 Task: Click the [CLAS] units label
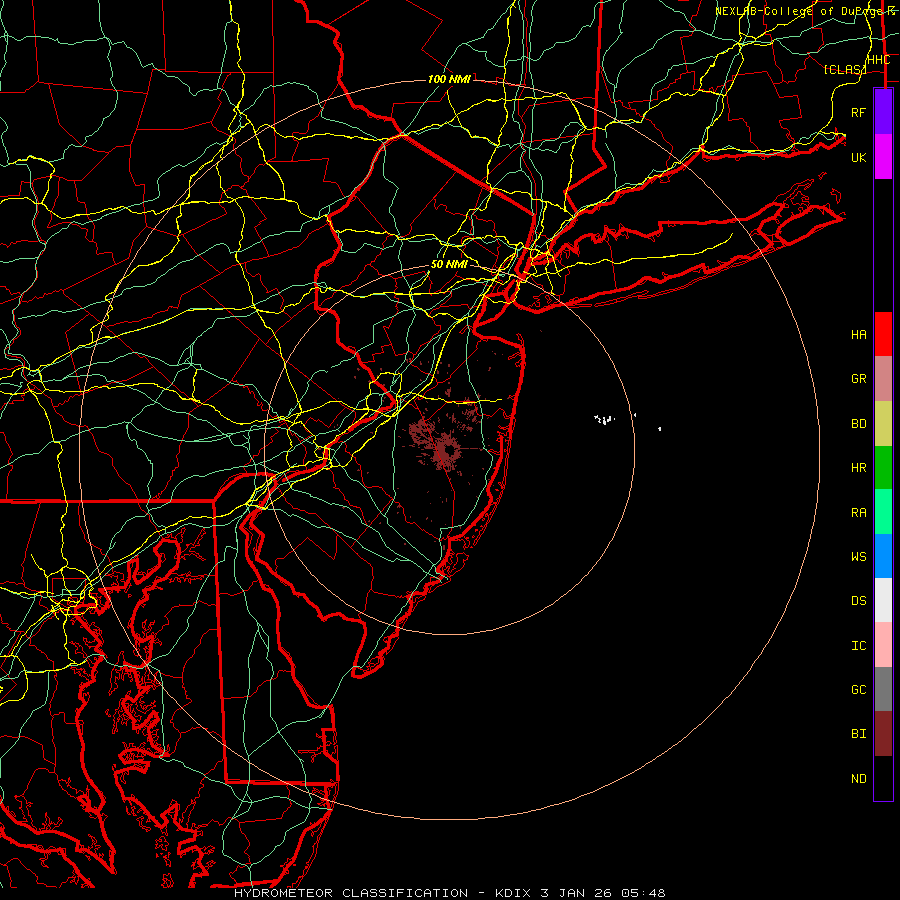[x=845, y=69]
